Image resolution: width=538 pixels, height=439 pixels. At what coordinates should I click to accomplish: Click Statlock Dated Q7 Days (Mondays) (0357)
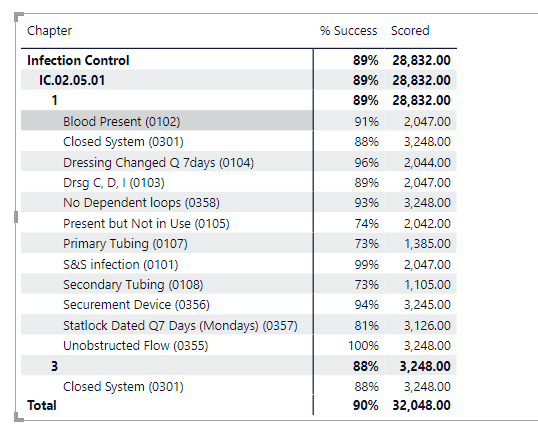(x=180, y=325)
